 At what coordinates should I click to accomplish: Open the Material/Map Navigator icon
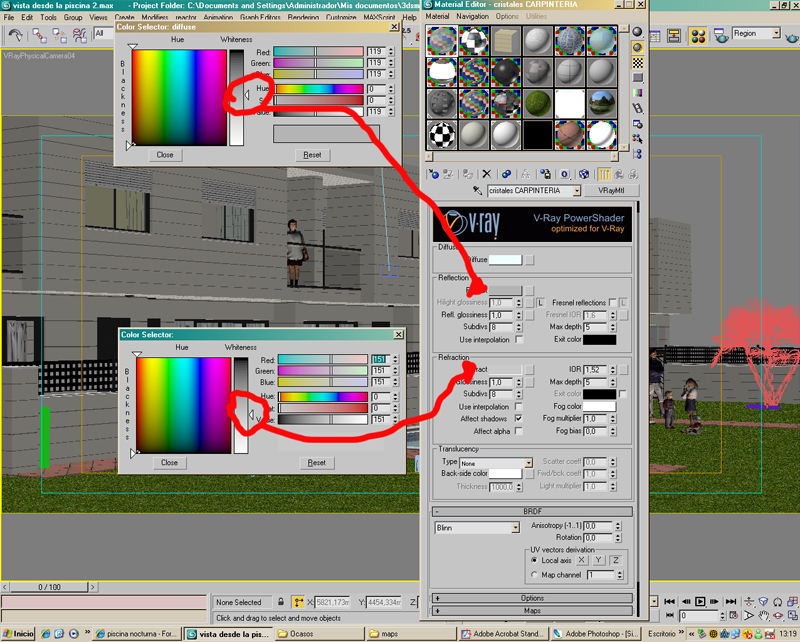pyautogui.click(x=638, y=154)
